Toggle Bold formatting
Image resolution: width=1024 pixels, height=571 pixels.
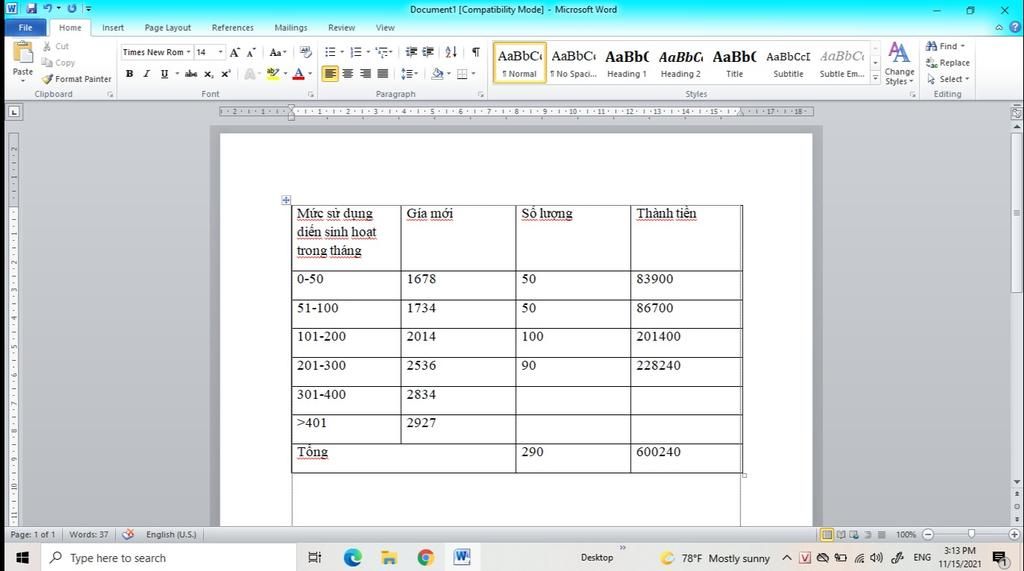pyautogui.click(x=129, y=74)
